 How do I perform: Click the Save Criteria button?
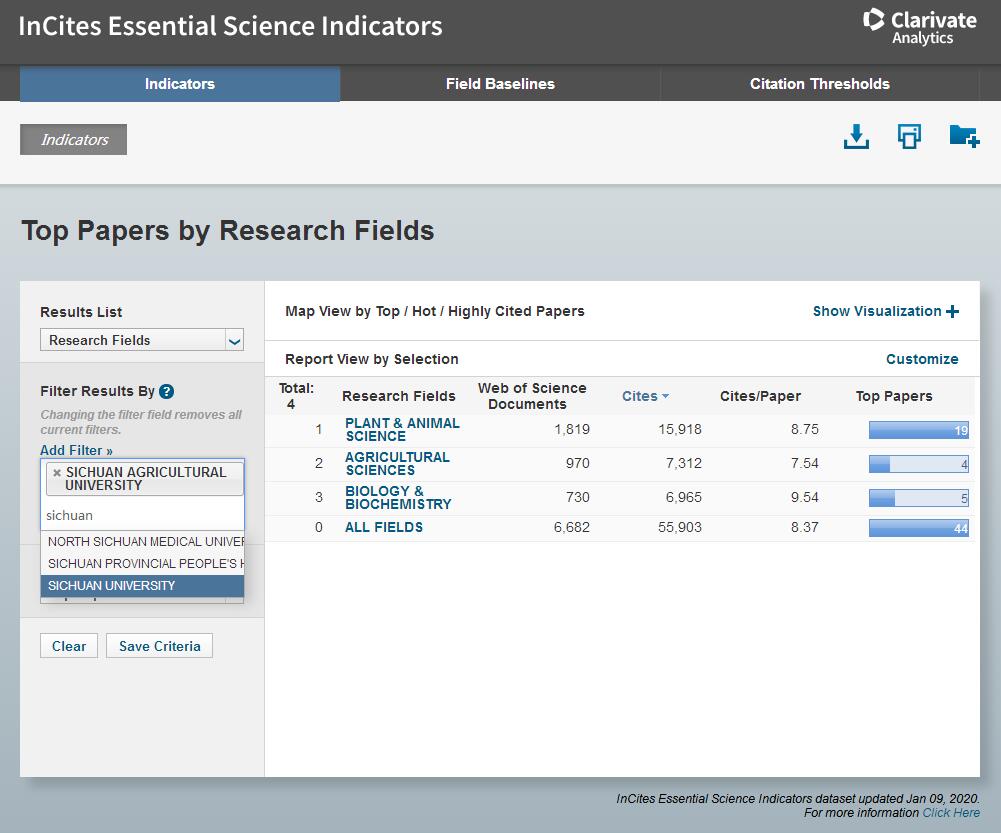tap(159, 646)
